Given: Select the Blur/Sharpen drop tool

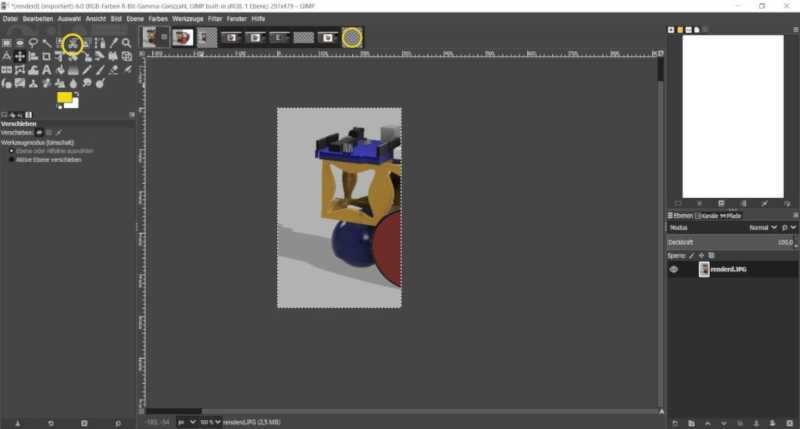Looking at the screenshot, I should click(x=73, y=83).
